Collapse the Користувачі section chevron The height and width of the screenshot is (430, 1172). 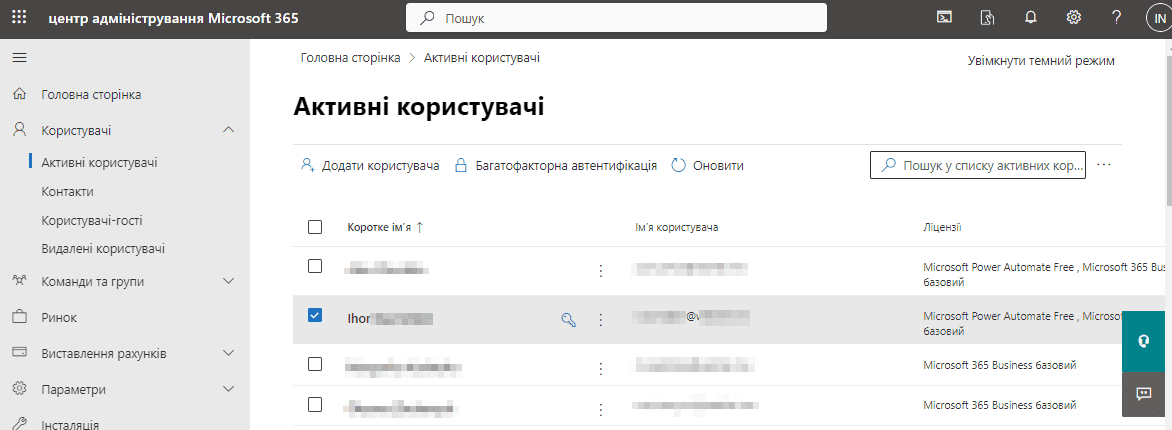[x=229, y=130]
